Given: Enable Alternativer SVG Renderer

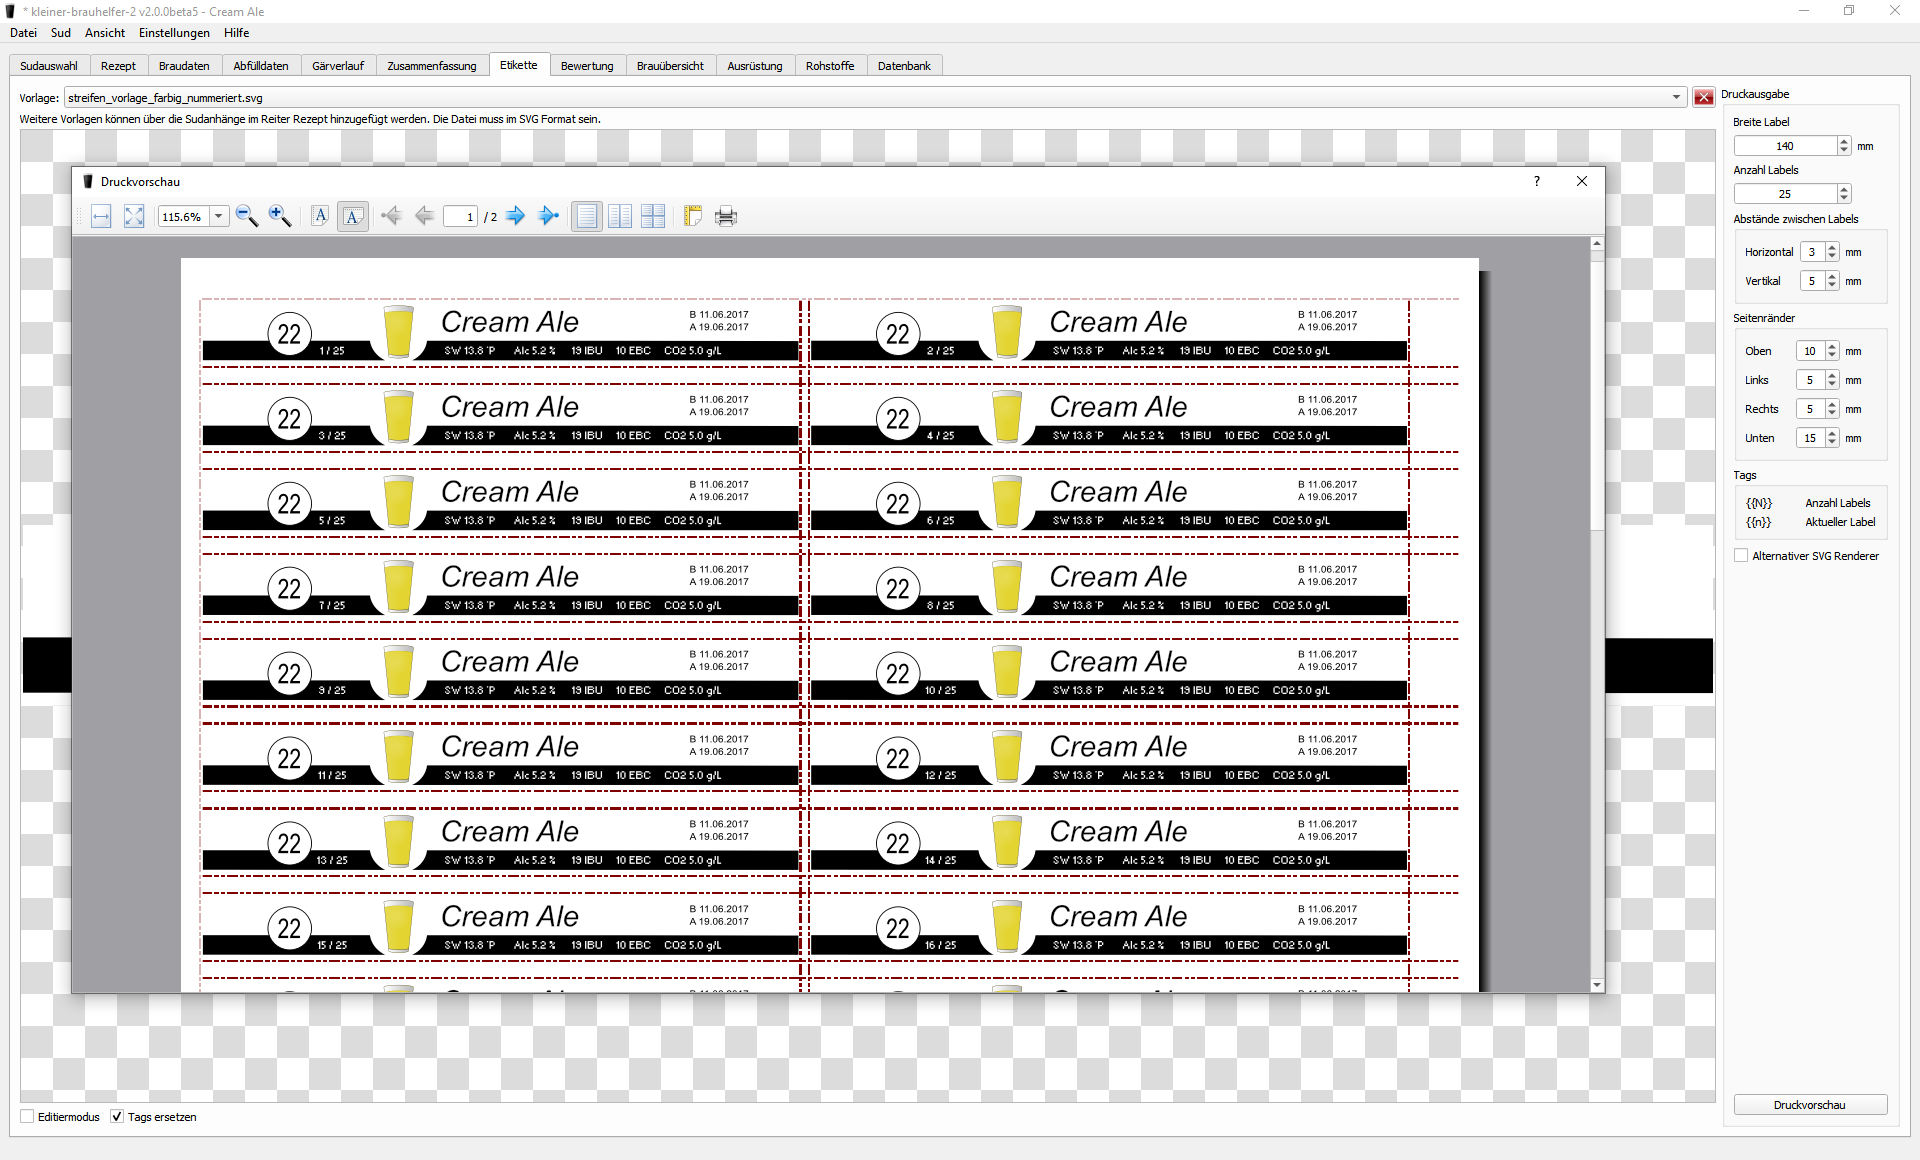Looking at the screenshot, I should coord(1741,556).
